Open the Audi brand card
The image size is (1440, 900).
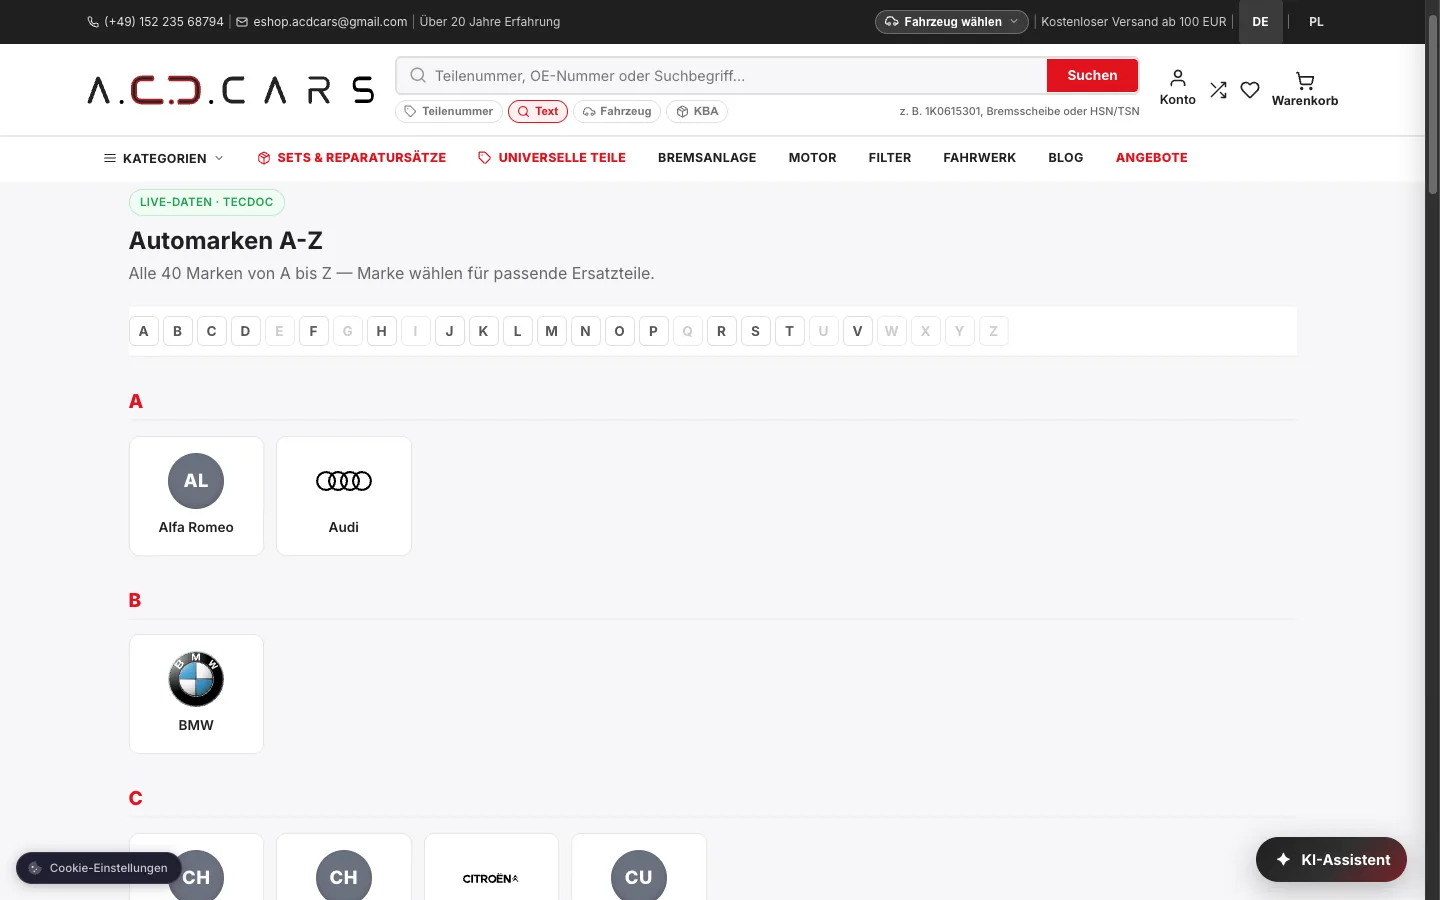[344, 496]
